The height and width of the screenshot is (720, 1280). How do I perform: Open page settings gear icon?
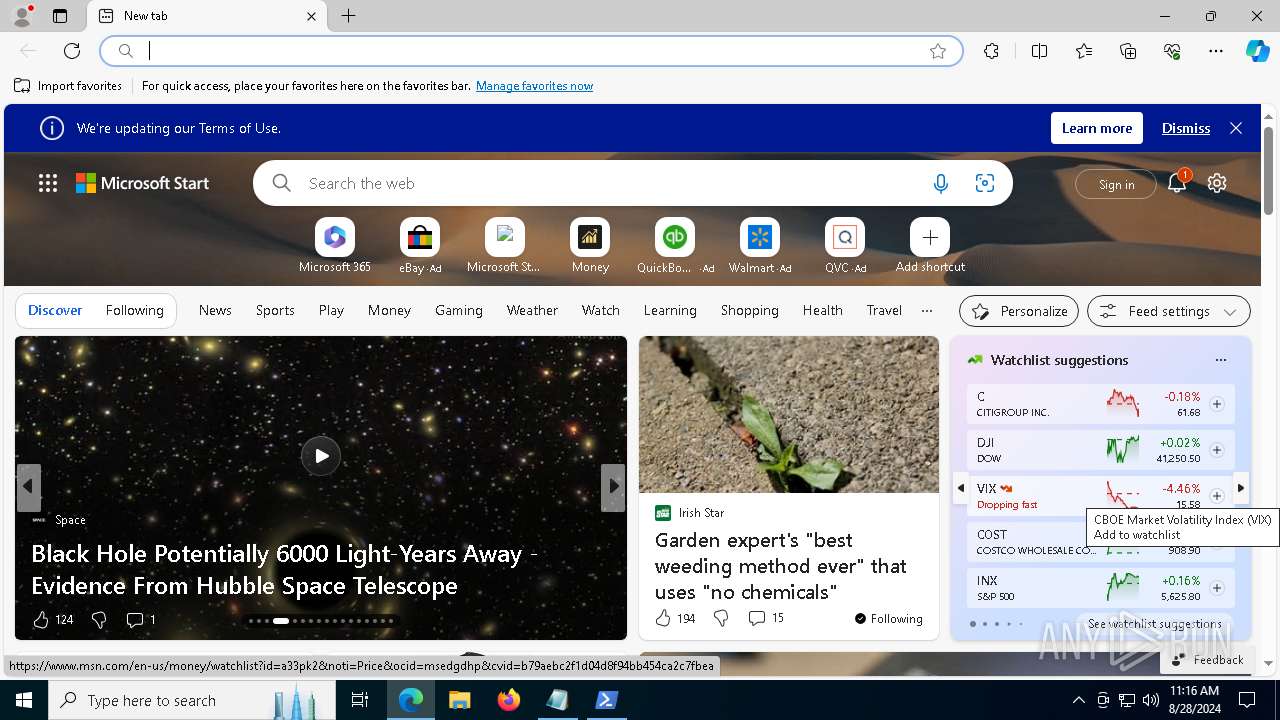(x=1217, y=183)
